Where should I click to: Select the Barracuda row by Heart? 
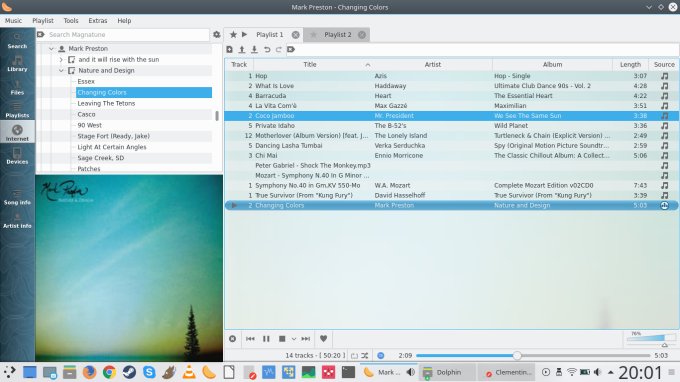451,95
